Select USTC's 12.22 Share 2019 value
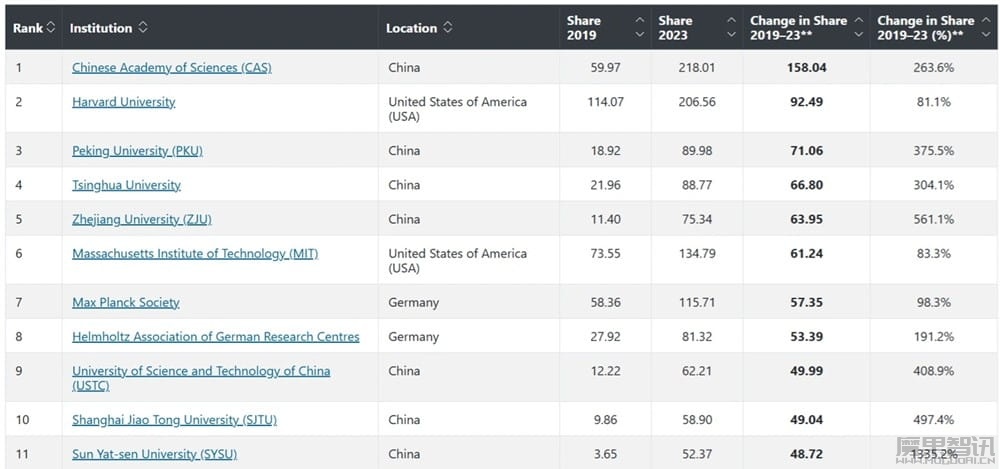Screen dimensions: 1000x469 605,371
